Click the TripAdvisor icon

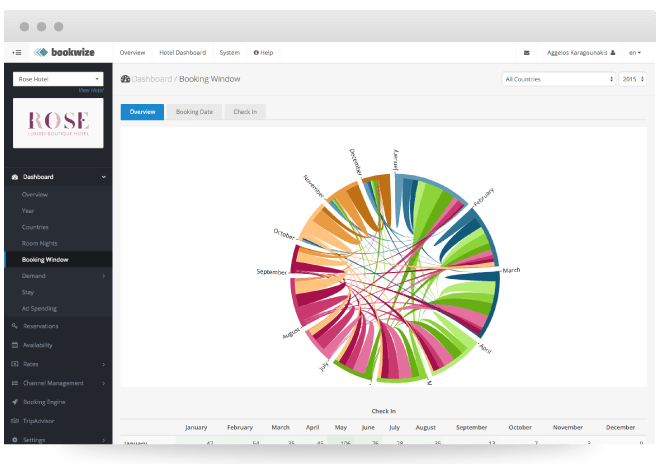(x=15, y=421)
